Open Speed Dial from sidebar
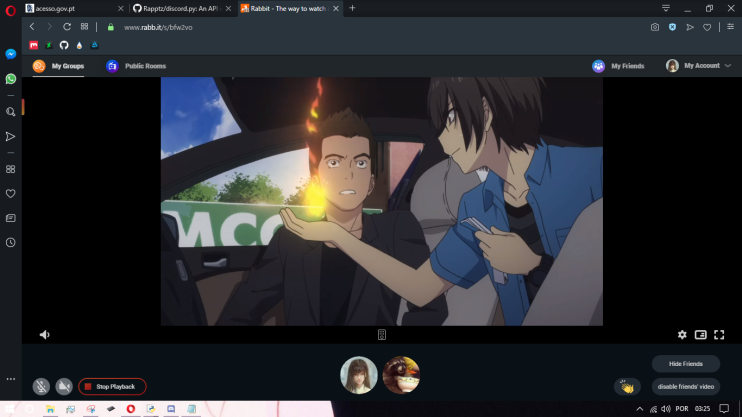The width and height of the screenshot is (742, 417). click(10, 169)
